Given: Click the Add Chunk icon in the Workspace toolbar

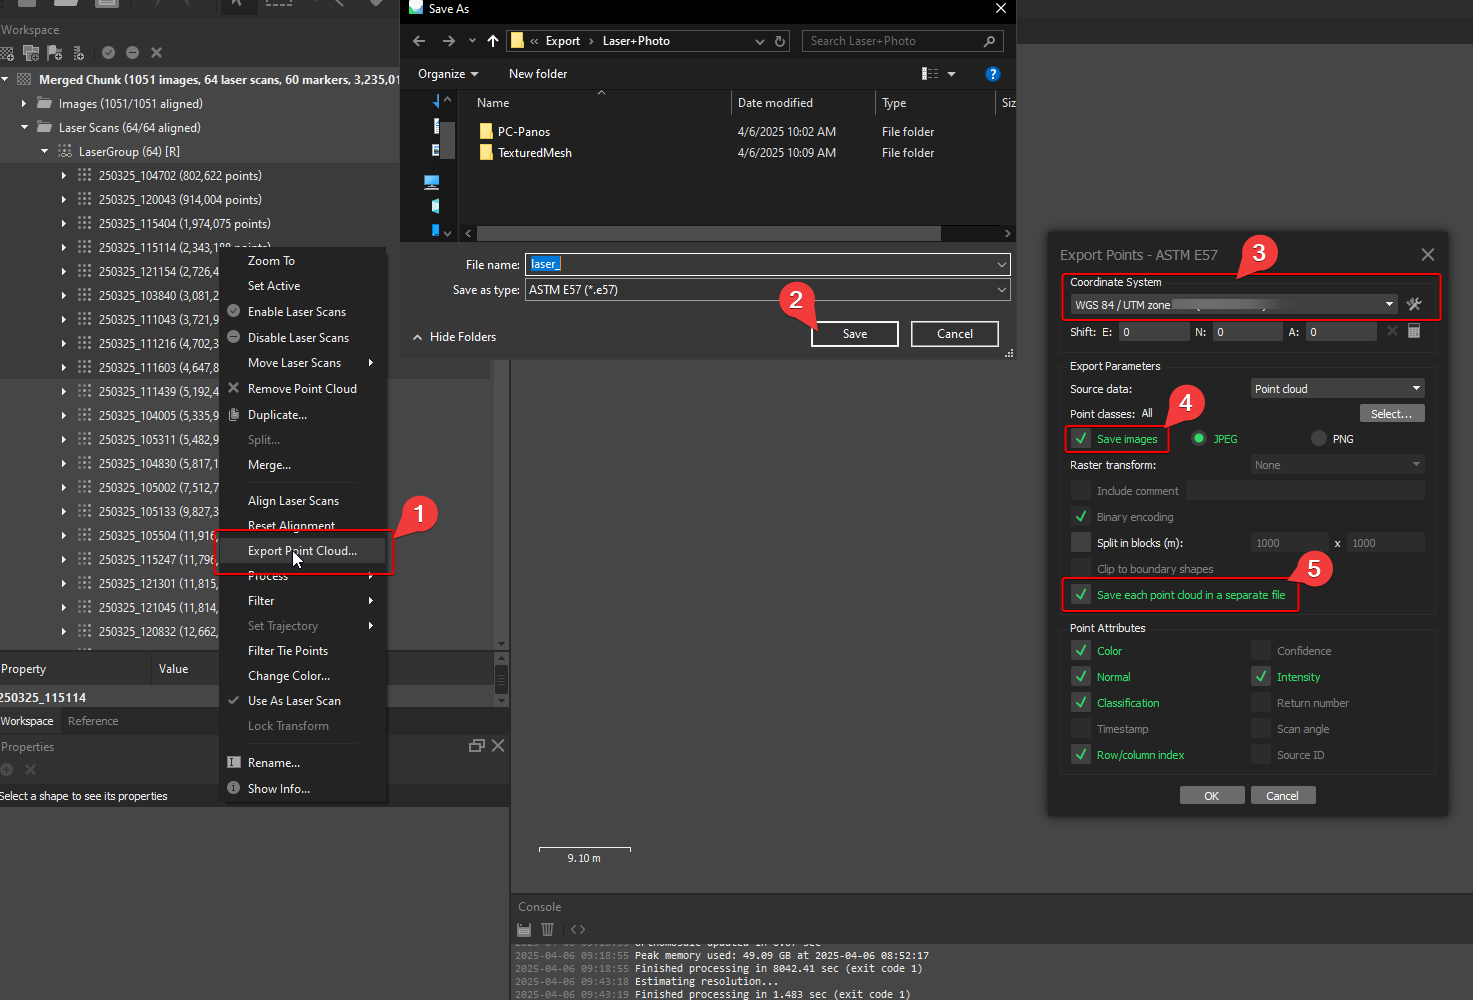Looking at the screenshot, I should click(x=7, y=53).
